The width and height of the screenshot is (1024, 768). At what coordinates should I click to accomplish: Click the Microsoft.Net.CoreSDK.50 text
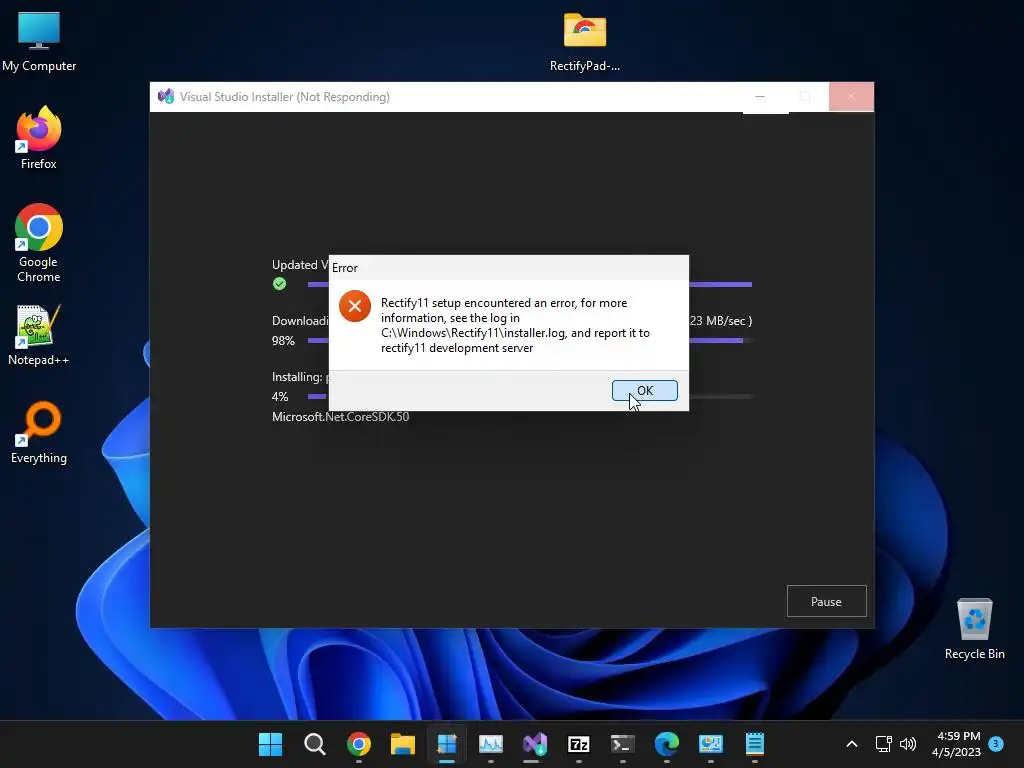point(340,417)
